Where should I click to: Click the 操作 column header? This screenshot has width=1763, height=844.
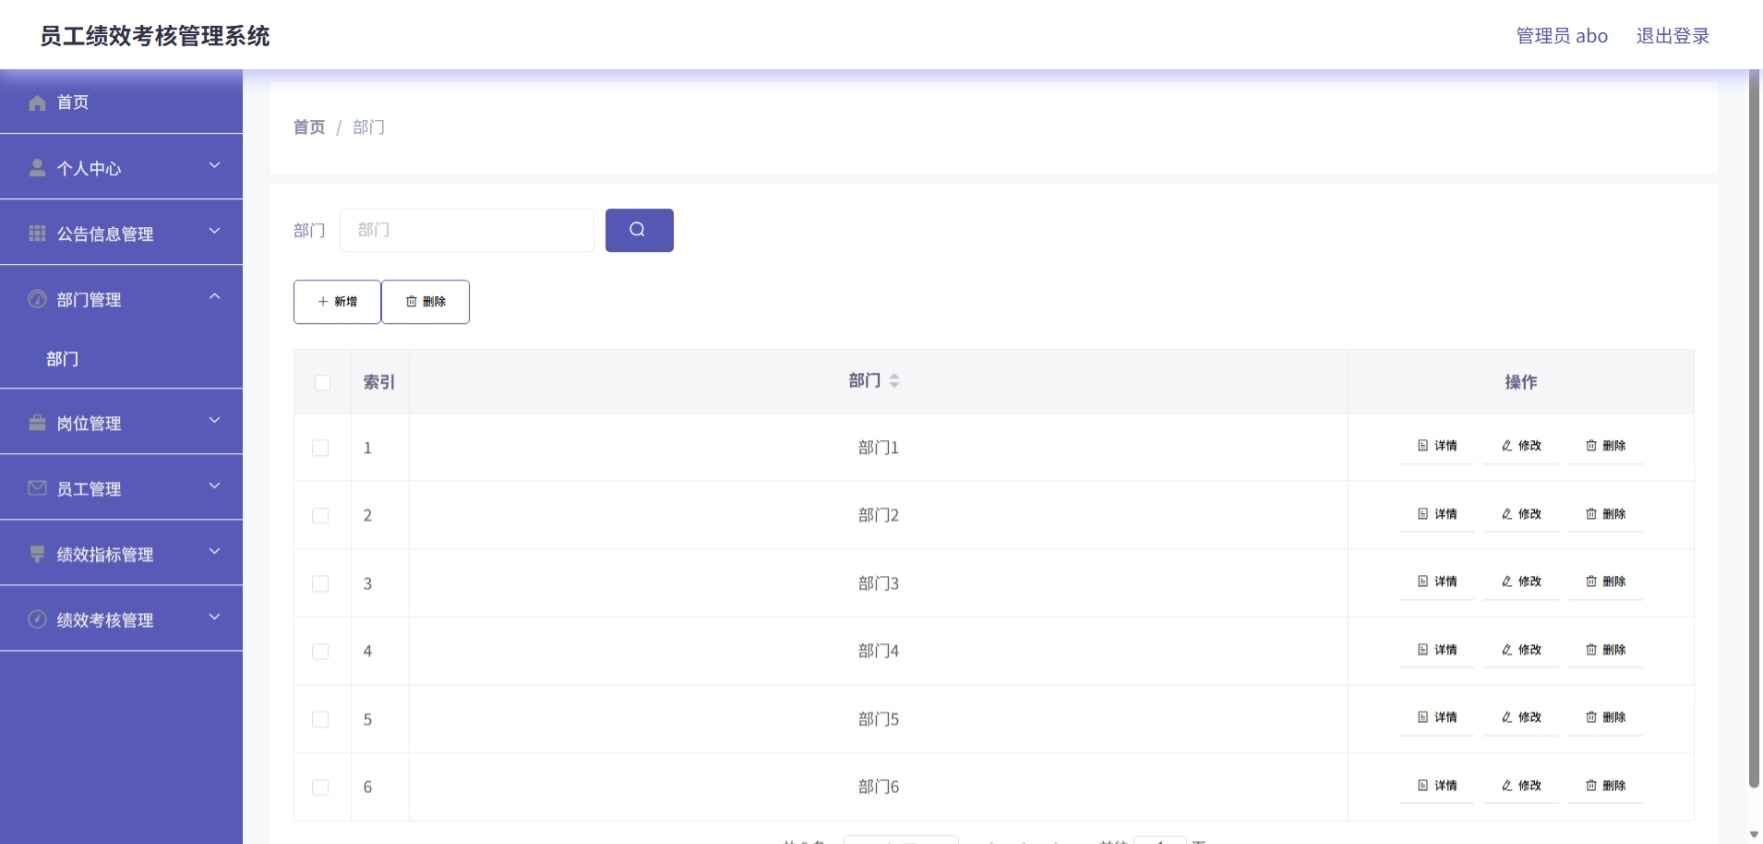click(1521, 382)
